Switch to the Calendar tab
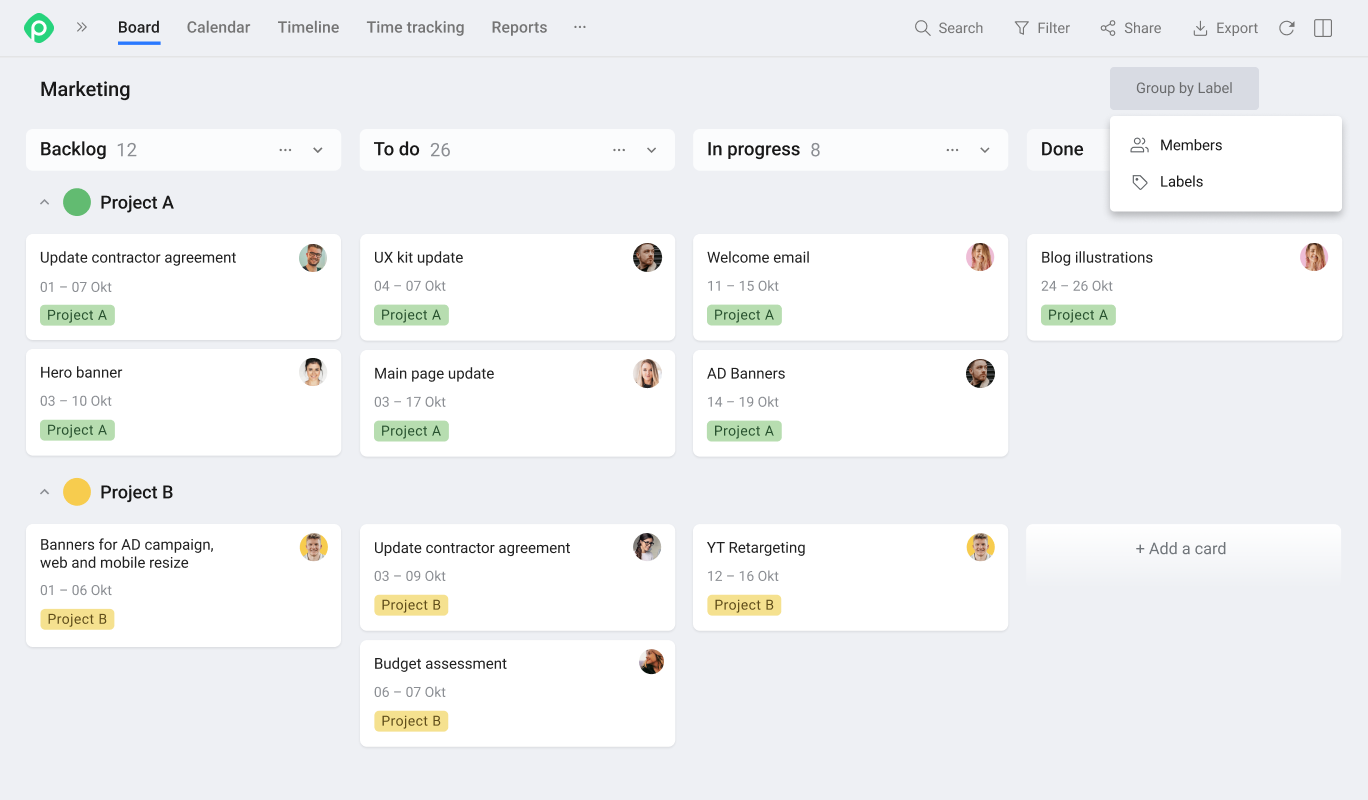1368x800 pixels. [218, 28]
